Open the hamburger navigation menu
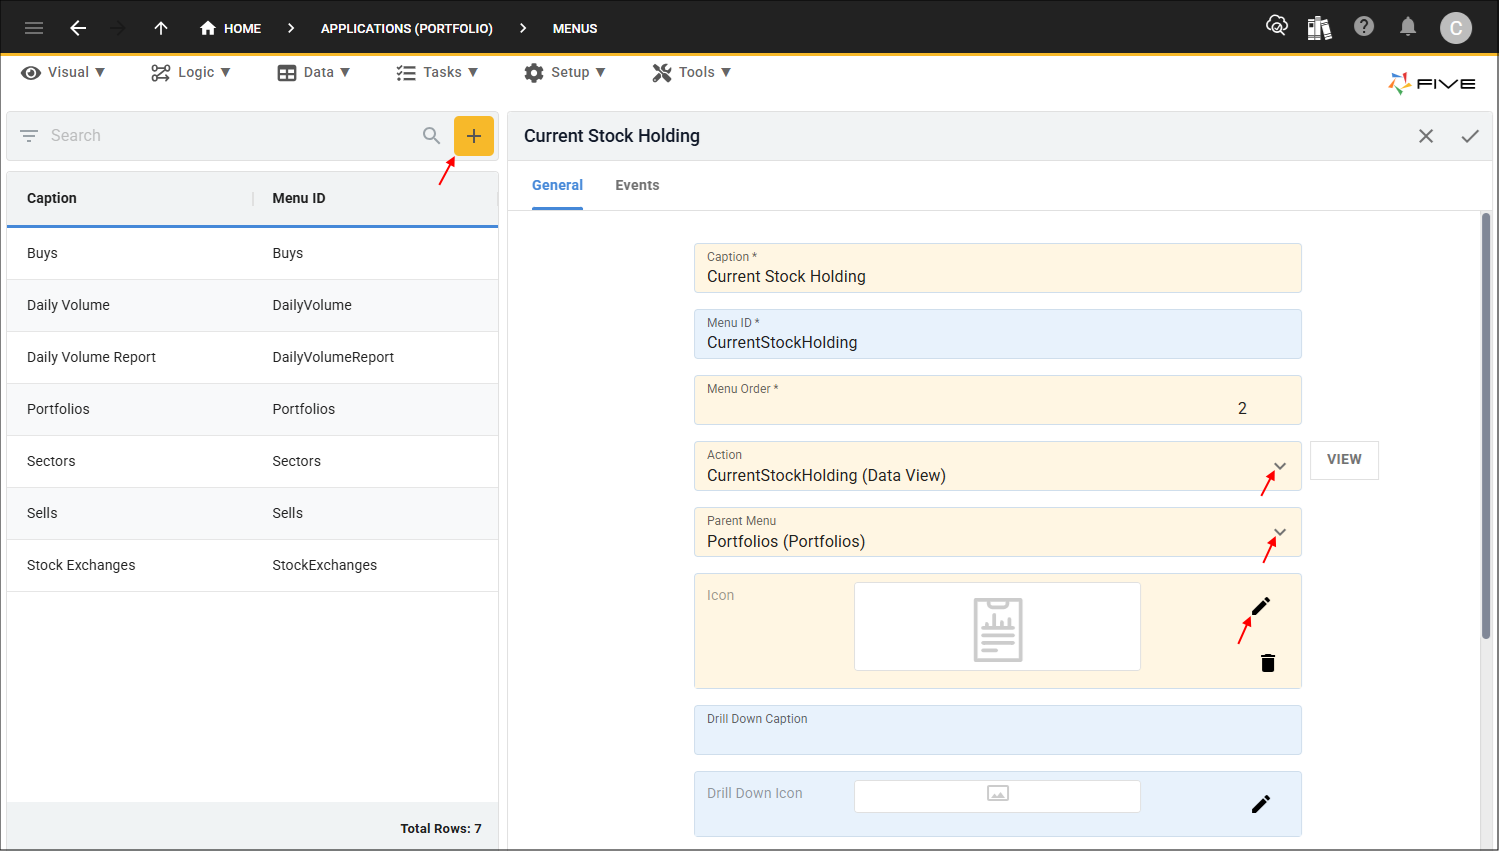Screen dimensions: 1499x851 coord(34,28)
